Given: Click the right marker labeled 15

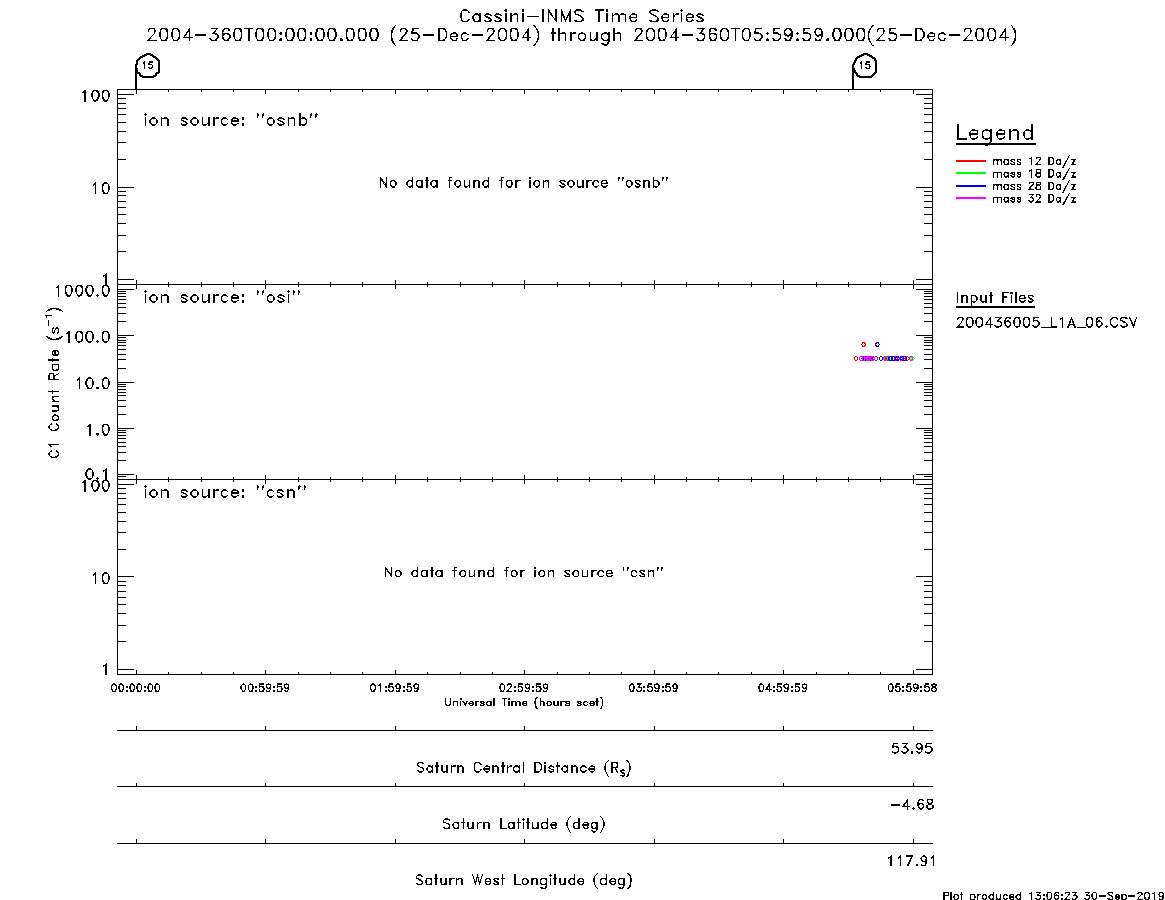Looking at the screenshot, I should pyautogui.click(x=865, y=66).
